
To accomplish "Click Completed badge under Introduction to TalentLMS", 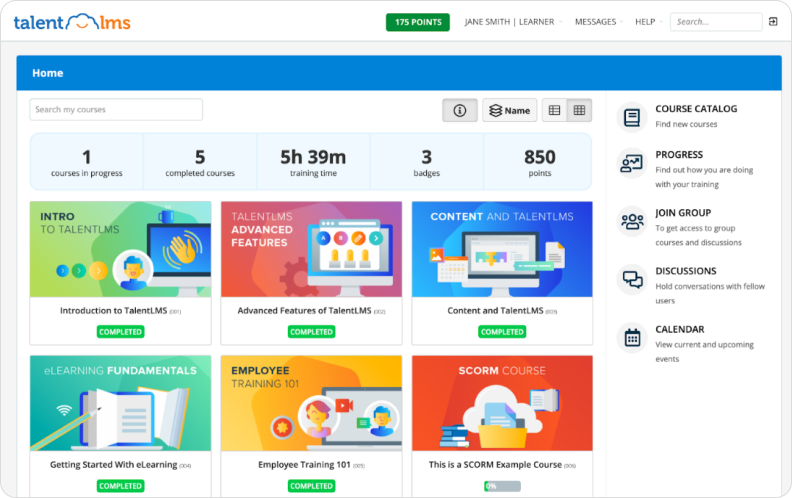I will [121, 332].
